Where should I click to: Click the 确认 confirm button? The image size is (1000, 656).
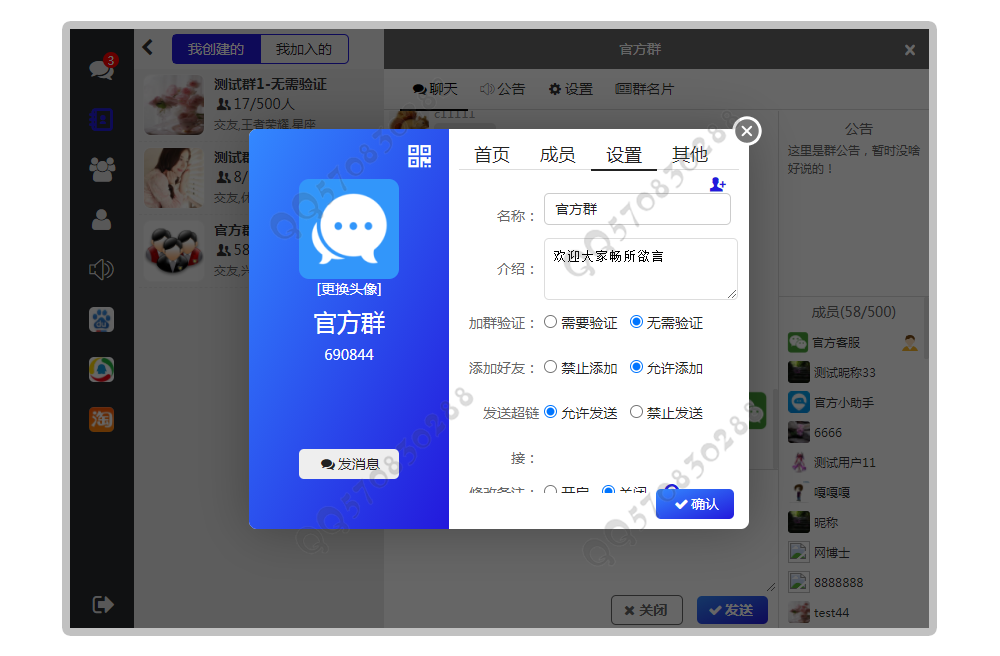[x=694, y=504]
